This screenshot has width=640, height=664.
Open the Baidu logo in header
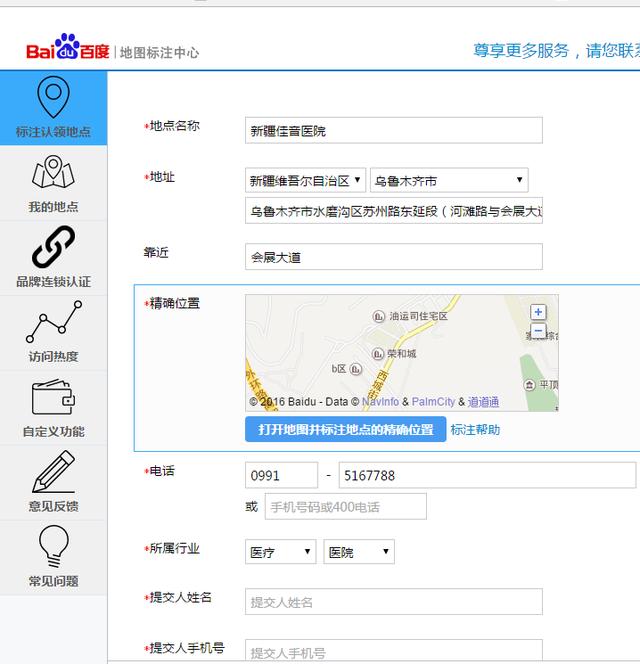tap(68, 47)
